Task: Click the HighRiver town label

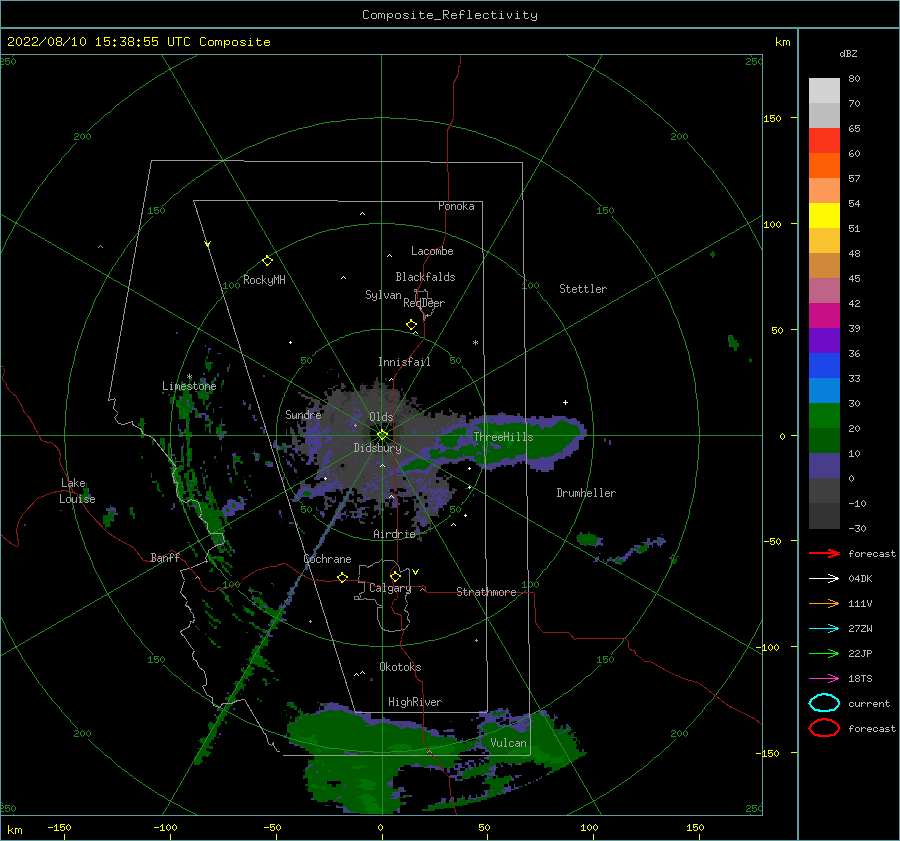Action: point(415,702)
